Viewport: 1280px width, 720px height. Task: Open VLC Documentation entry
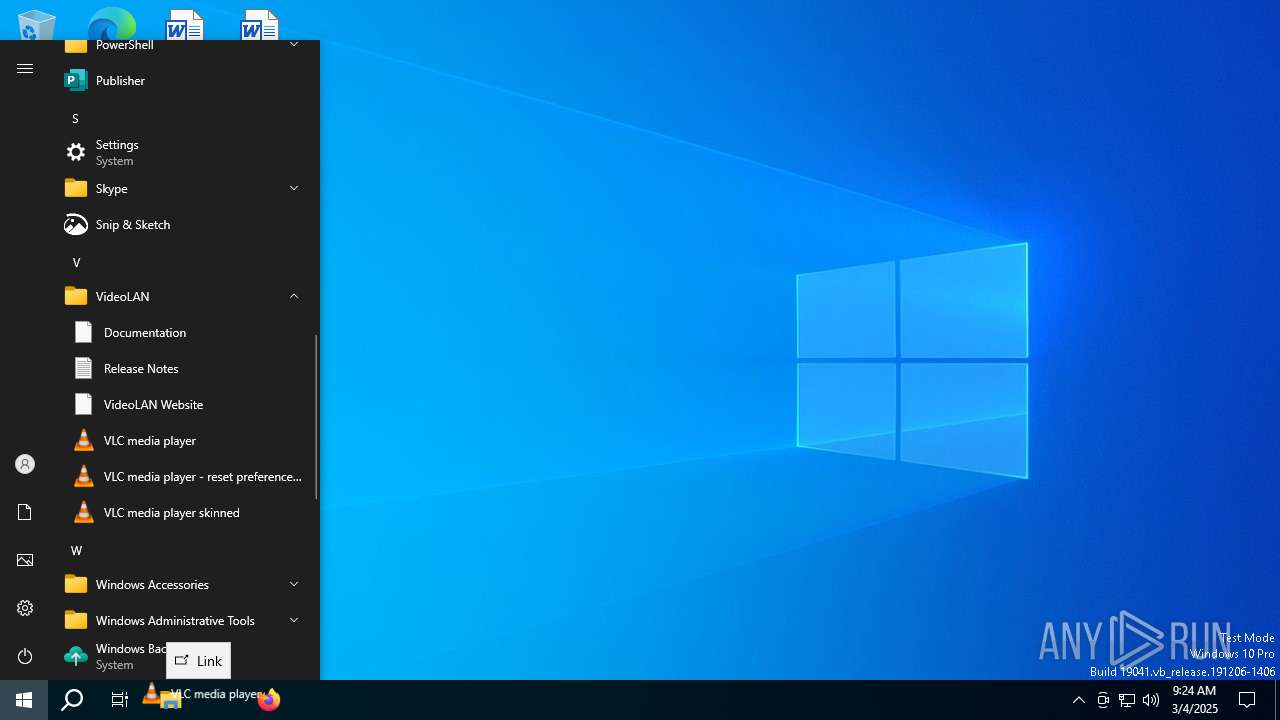(184, 332)
